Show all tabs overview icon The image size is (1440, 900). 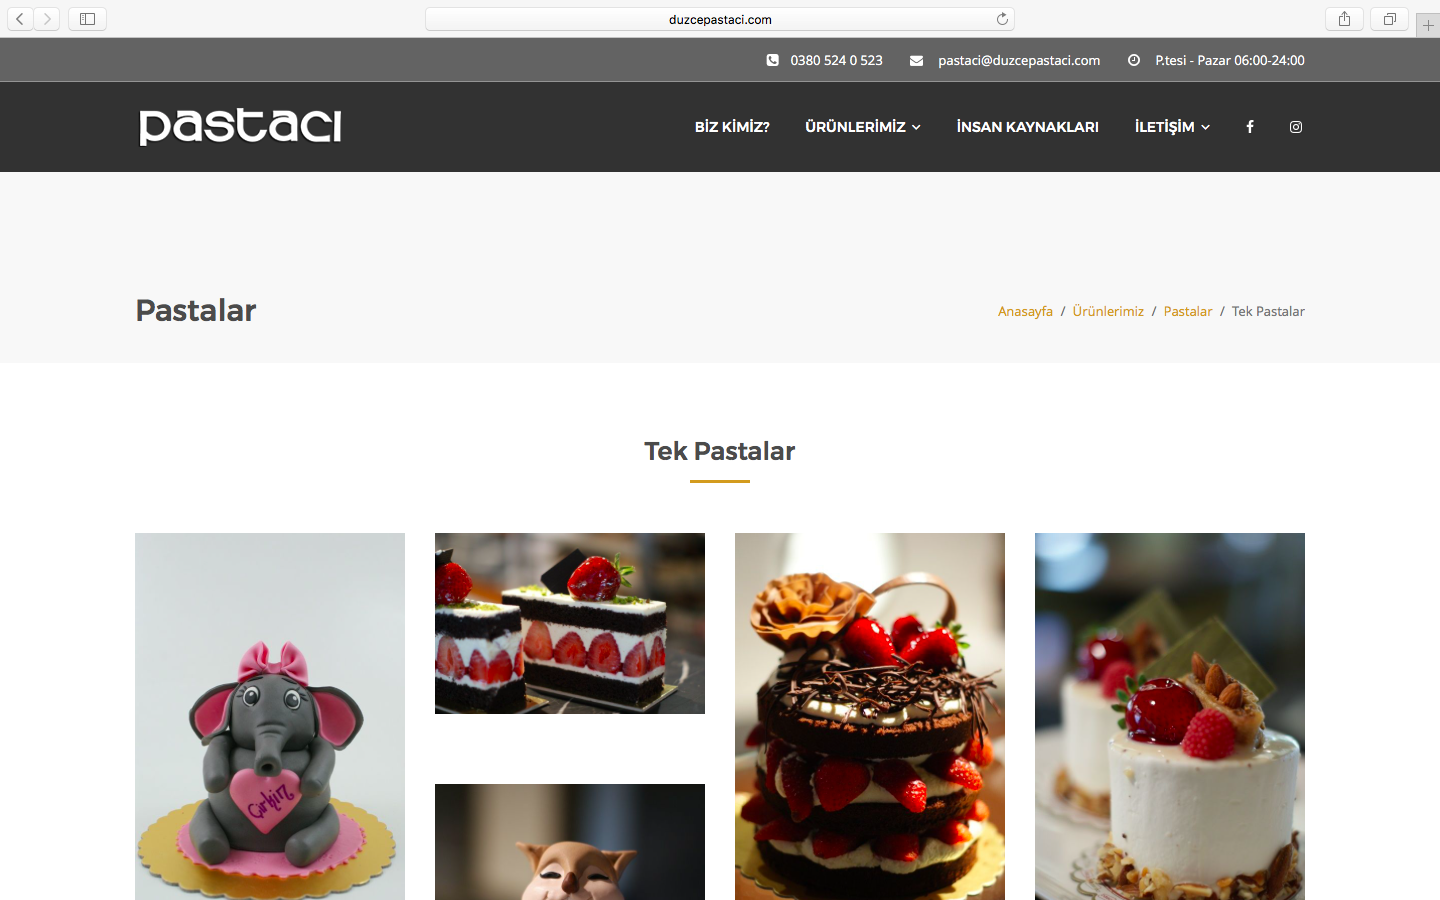pos(1389,19)
